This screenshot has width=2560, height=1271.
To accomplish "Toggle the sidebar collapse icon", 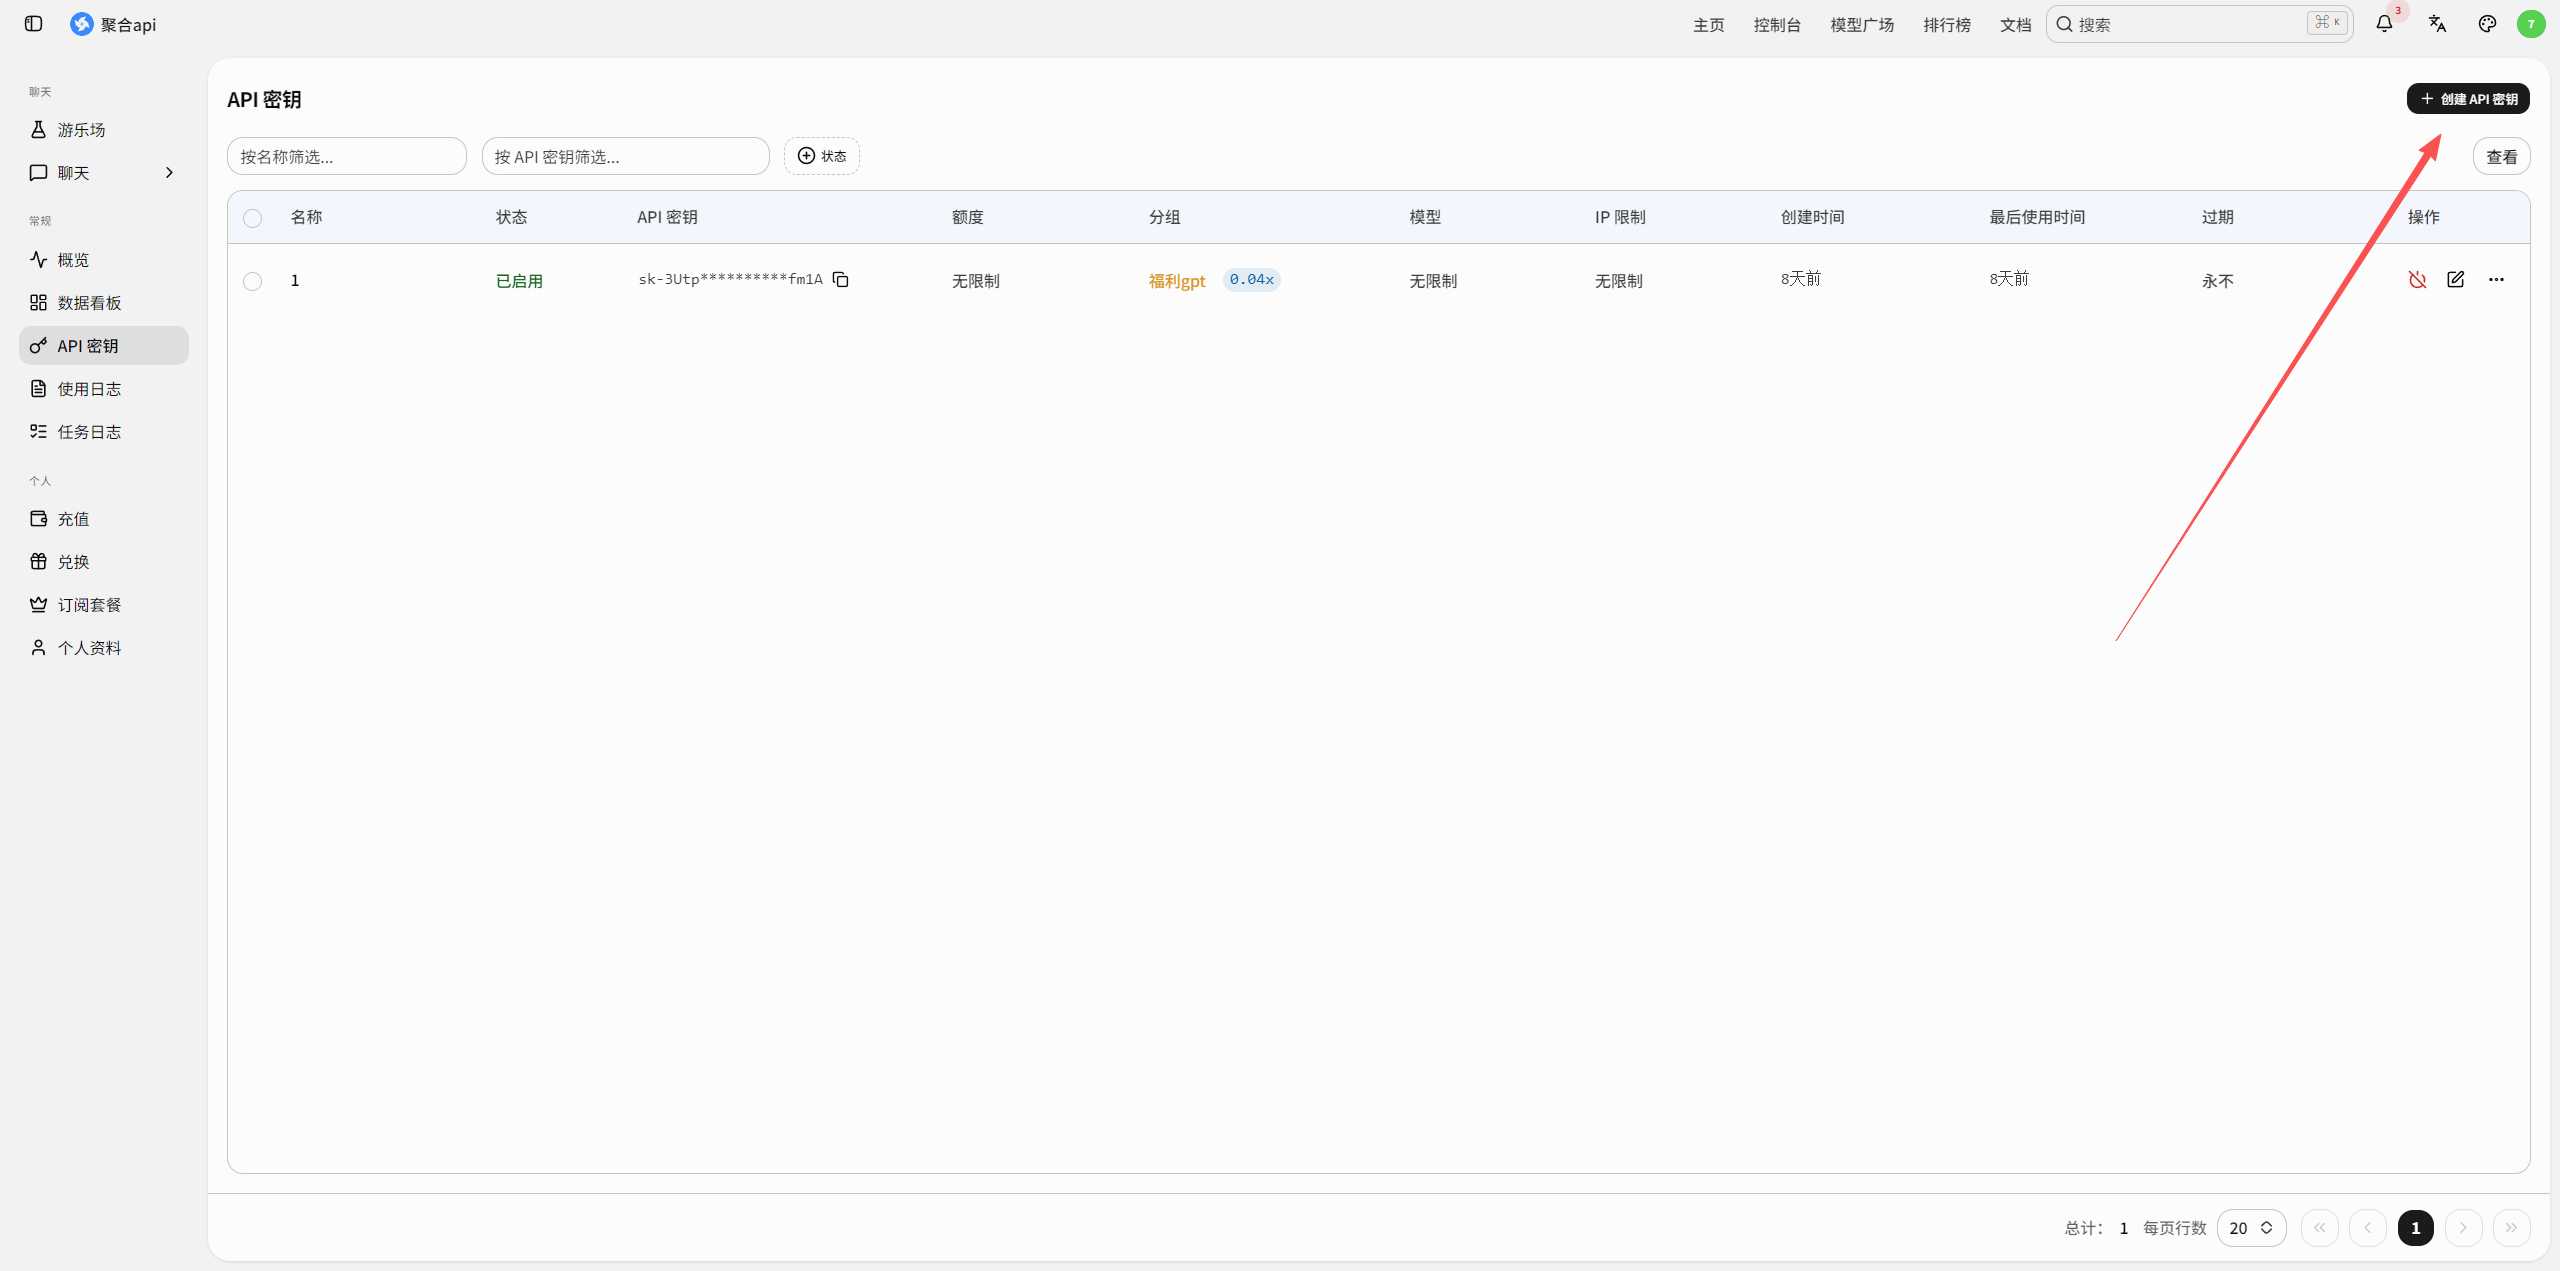I will pos(33,24).
